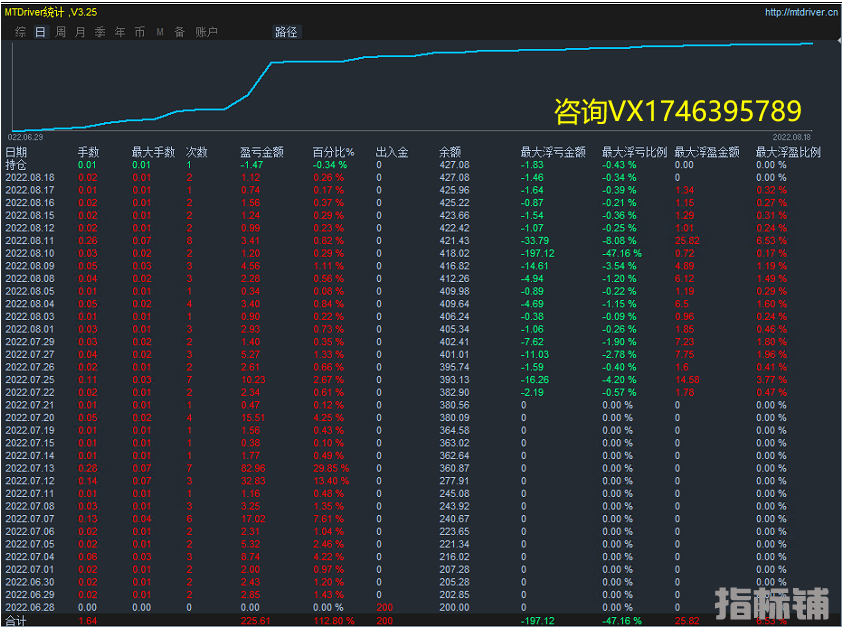843x628 pixels.
Task: Select the 日 daily statistics tab
Action: click(x=40, y=32)
